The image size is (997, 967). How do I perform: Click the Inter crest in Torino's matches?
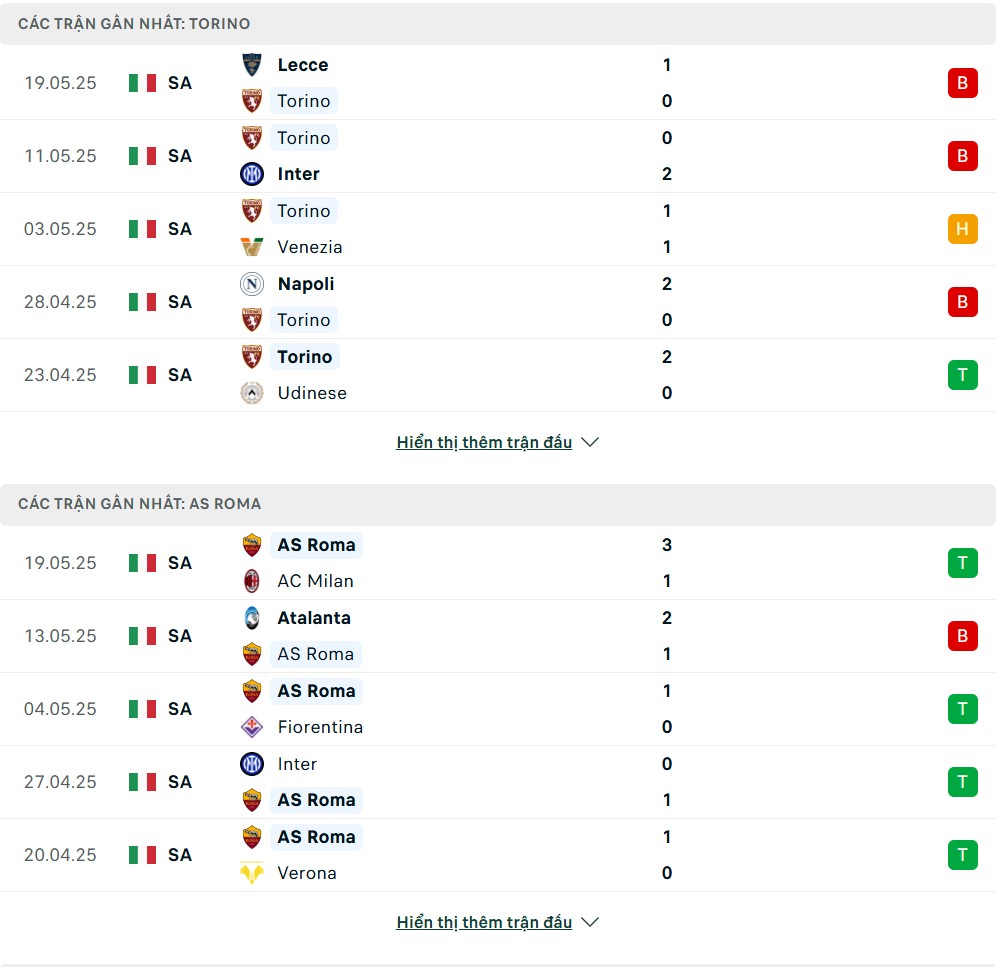point(252,174)
